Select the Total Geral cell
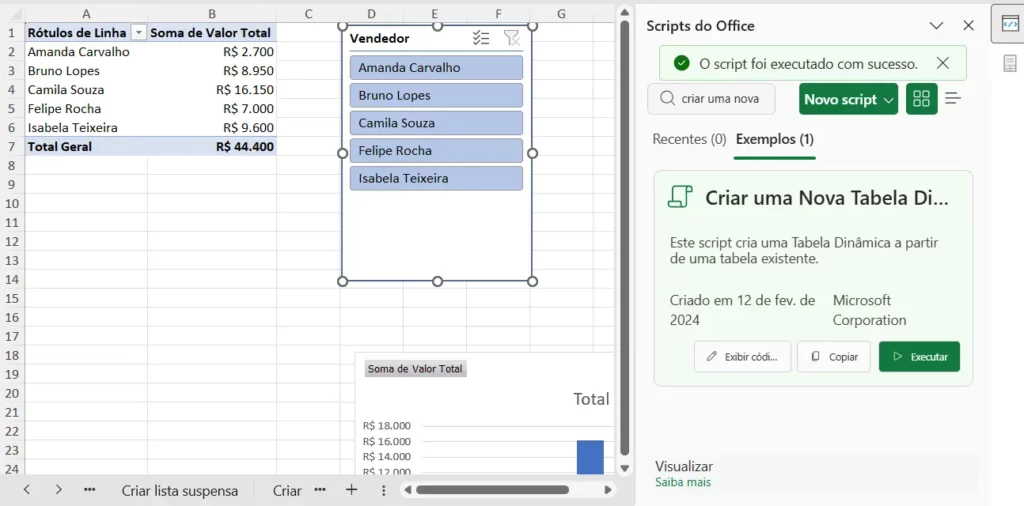The width and height of the screenshot is (1024, 506). coord(86,146)
